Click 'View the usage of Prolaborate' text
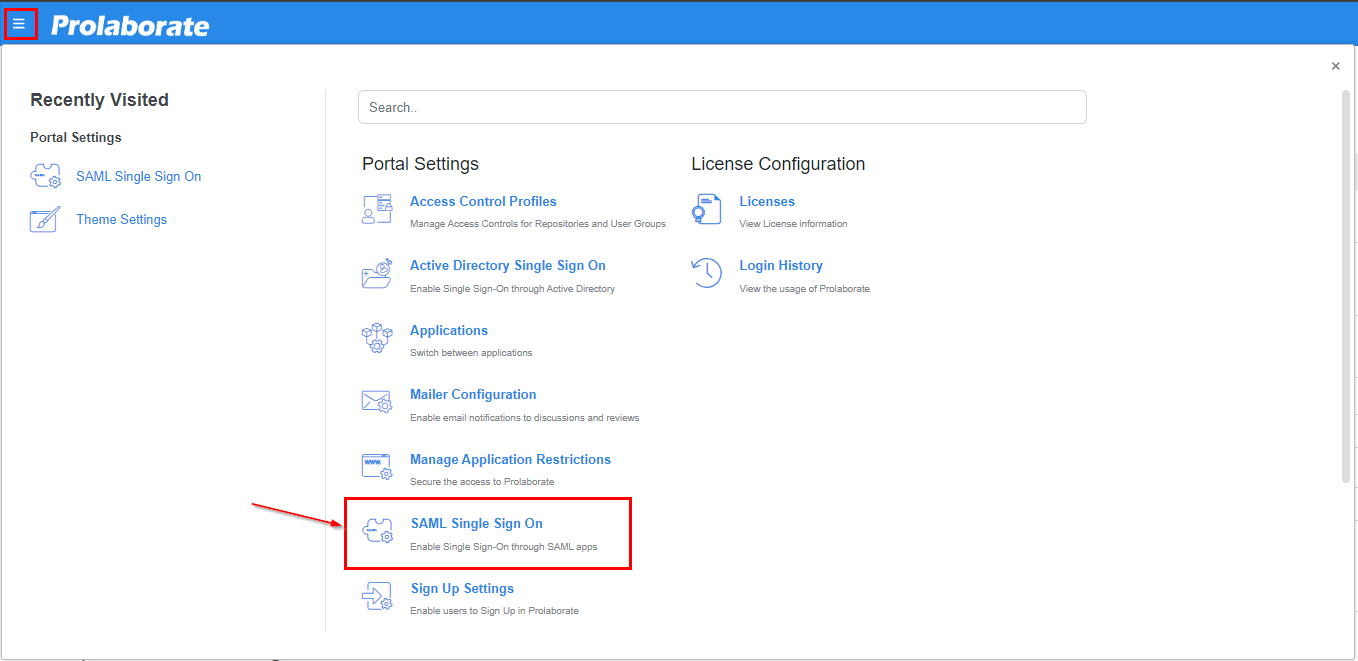Screen dimensions: 1358x661 (x=805, y=289)
